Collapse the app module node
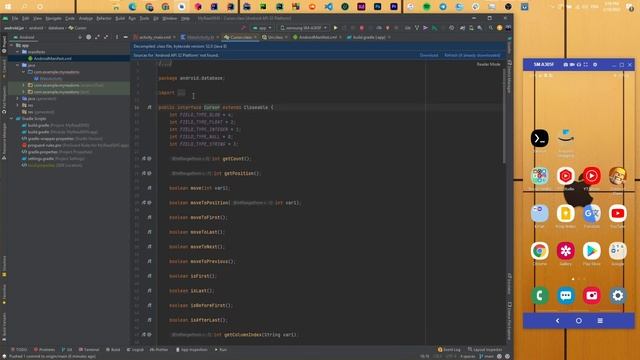This screenshot has width=640, height=360. (x=12, y=45)
